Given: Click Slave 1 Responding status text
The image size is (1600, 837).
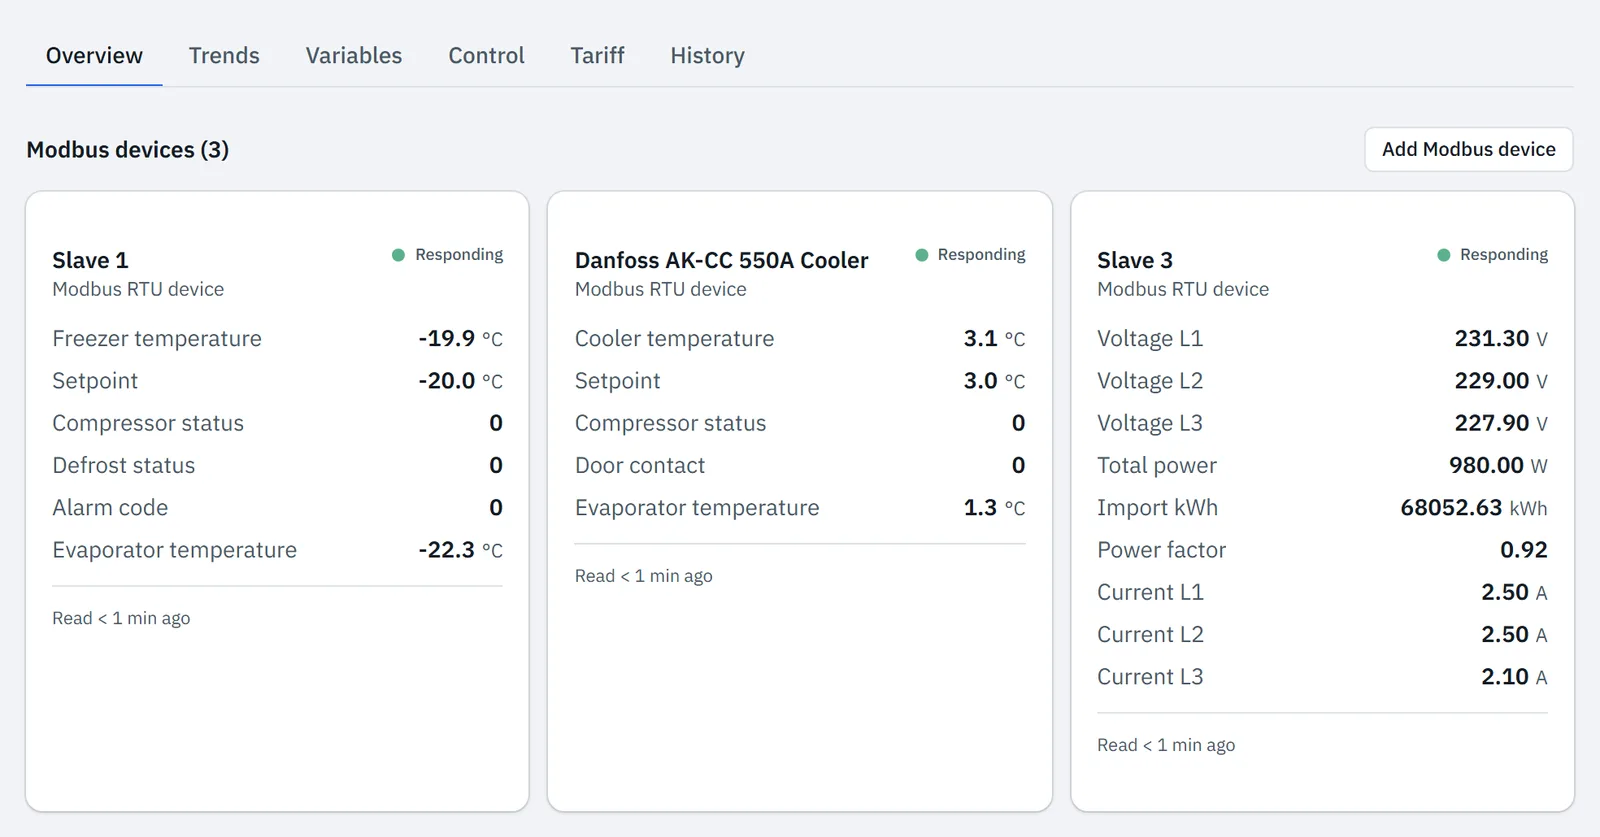Looking at the screenshot, I should [x=459, y=255].
